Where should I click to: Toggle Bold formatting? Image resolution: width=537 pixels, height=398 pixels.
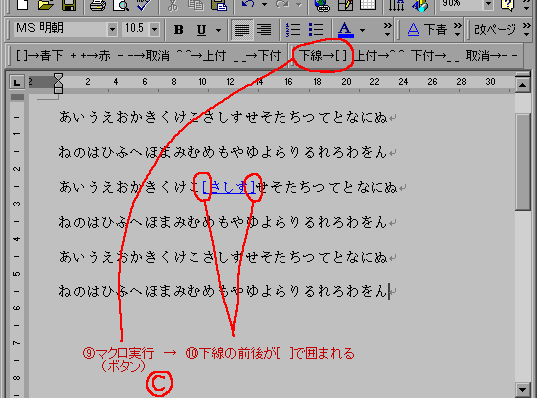[x=178, y=30]
